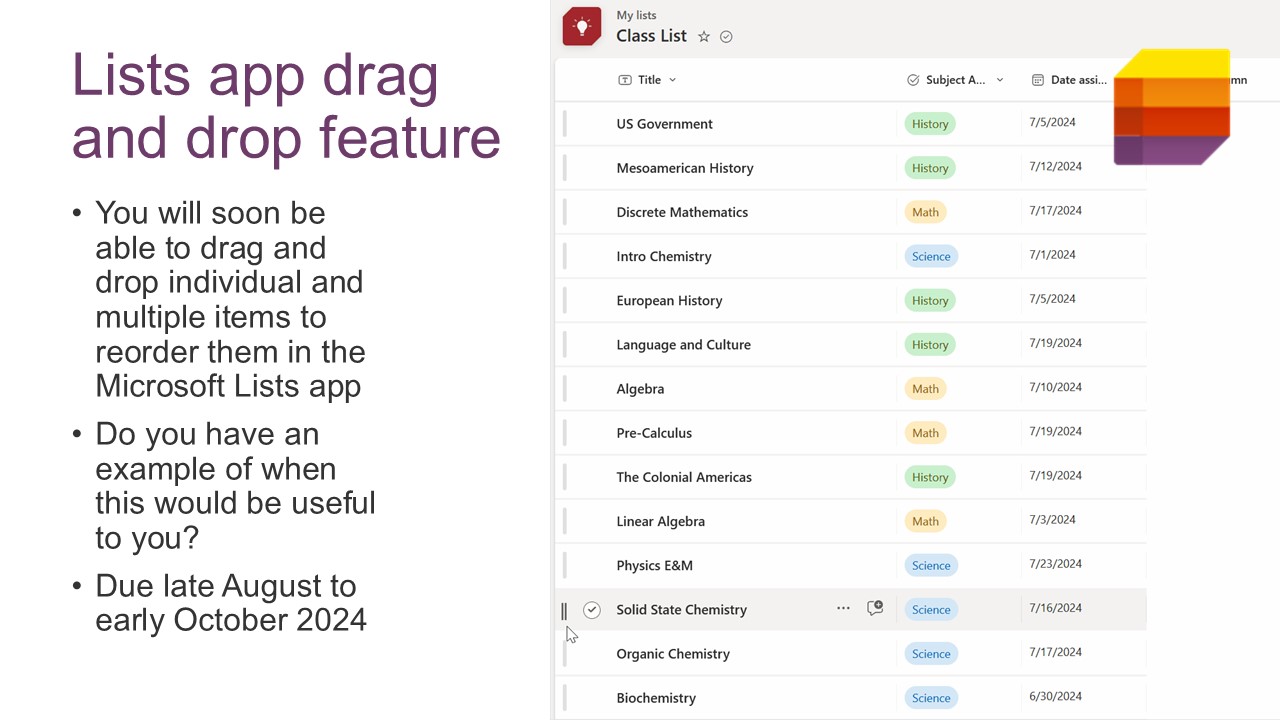This screenshot has width=1280, height=720.
Task: Open the Biochemistry item
Action: (x=656, y=698)
